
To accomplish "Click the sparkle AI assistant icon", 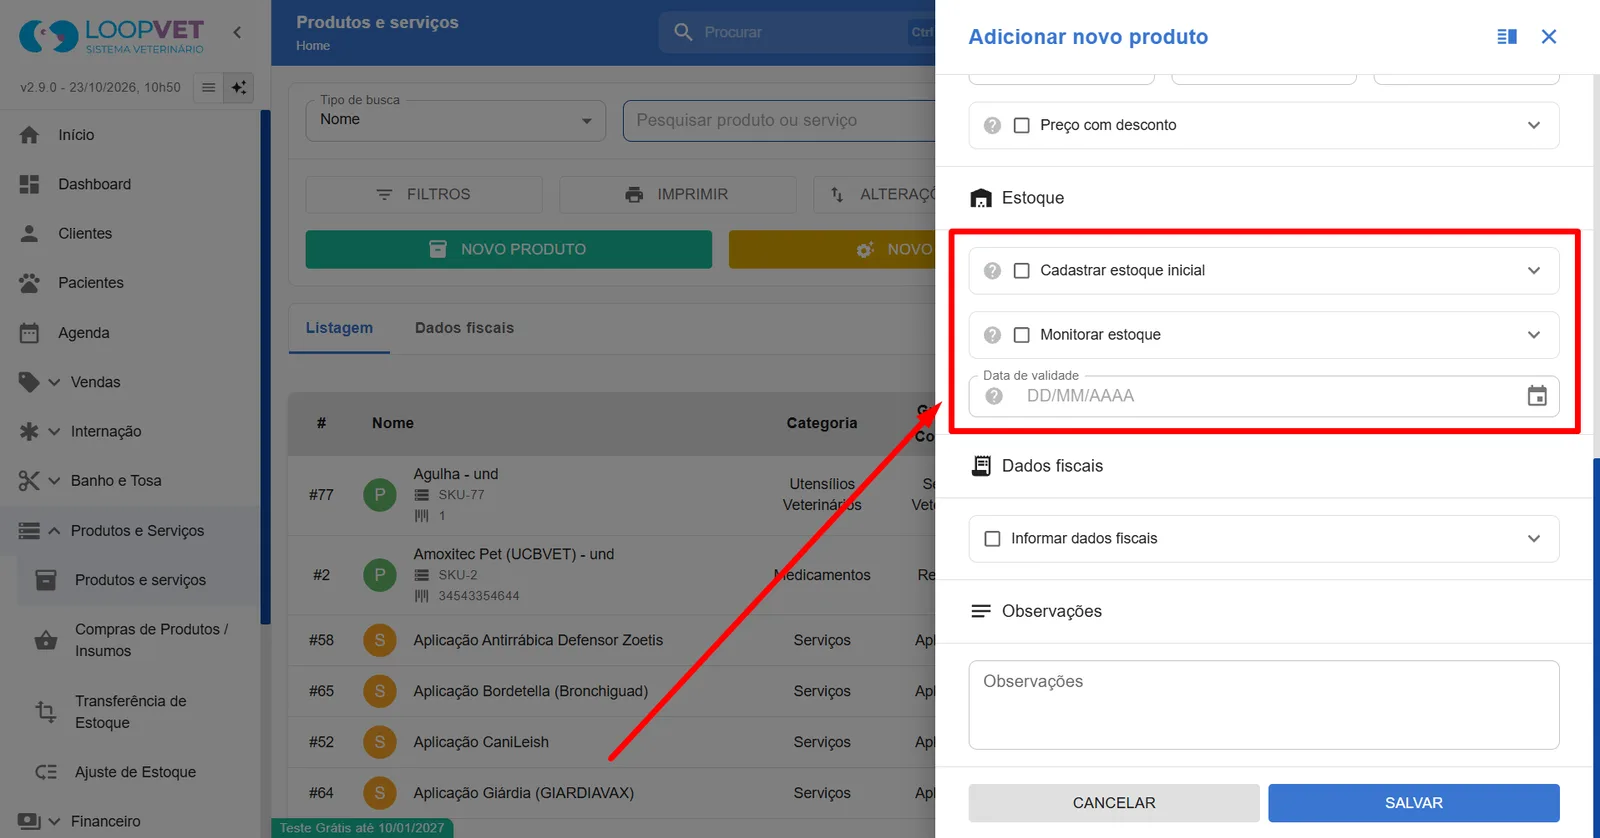I will pyautogui.click(x=239, y=87).
